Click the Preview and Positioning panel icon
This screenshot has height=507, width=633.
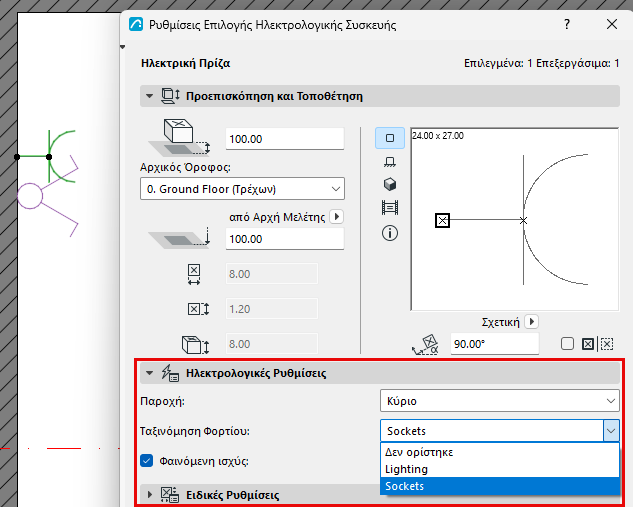[x=170, y=96]
